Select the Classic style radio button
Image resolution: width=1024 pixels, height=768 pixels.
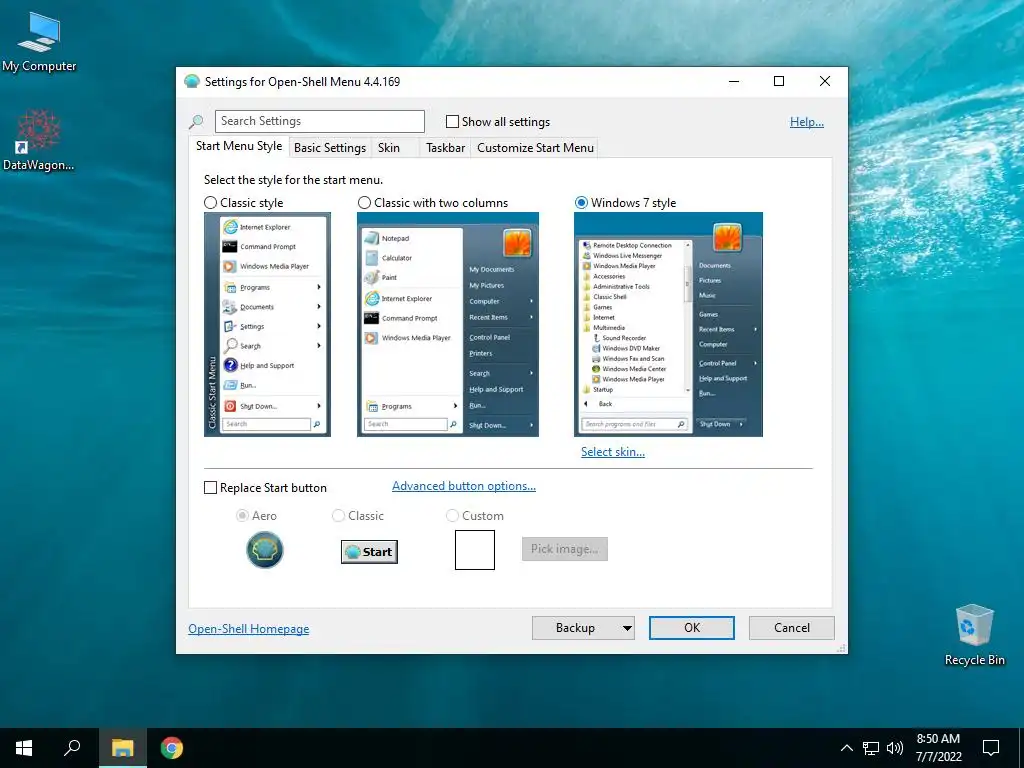pyautogui.click(x=210, y=203)
